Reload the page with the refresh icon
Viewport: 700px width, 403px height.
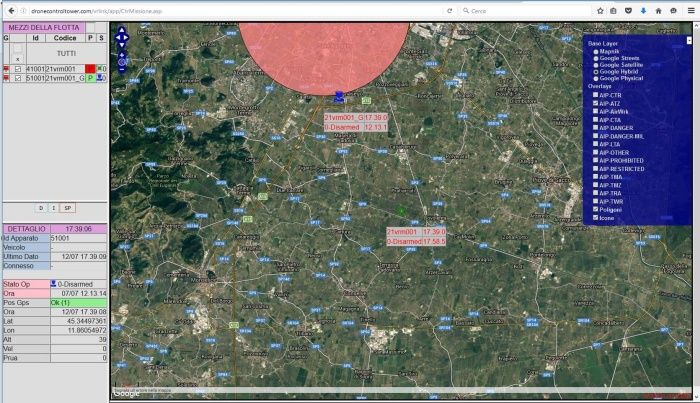click(x=451, y=9)
